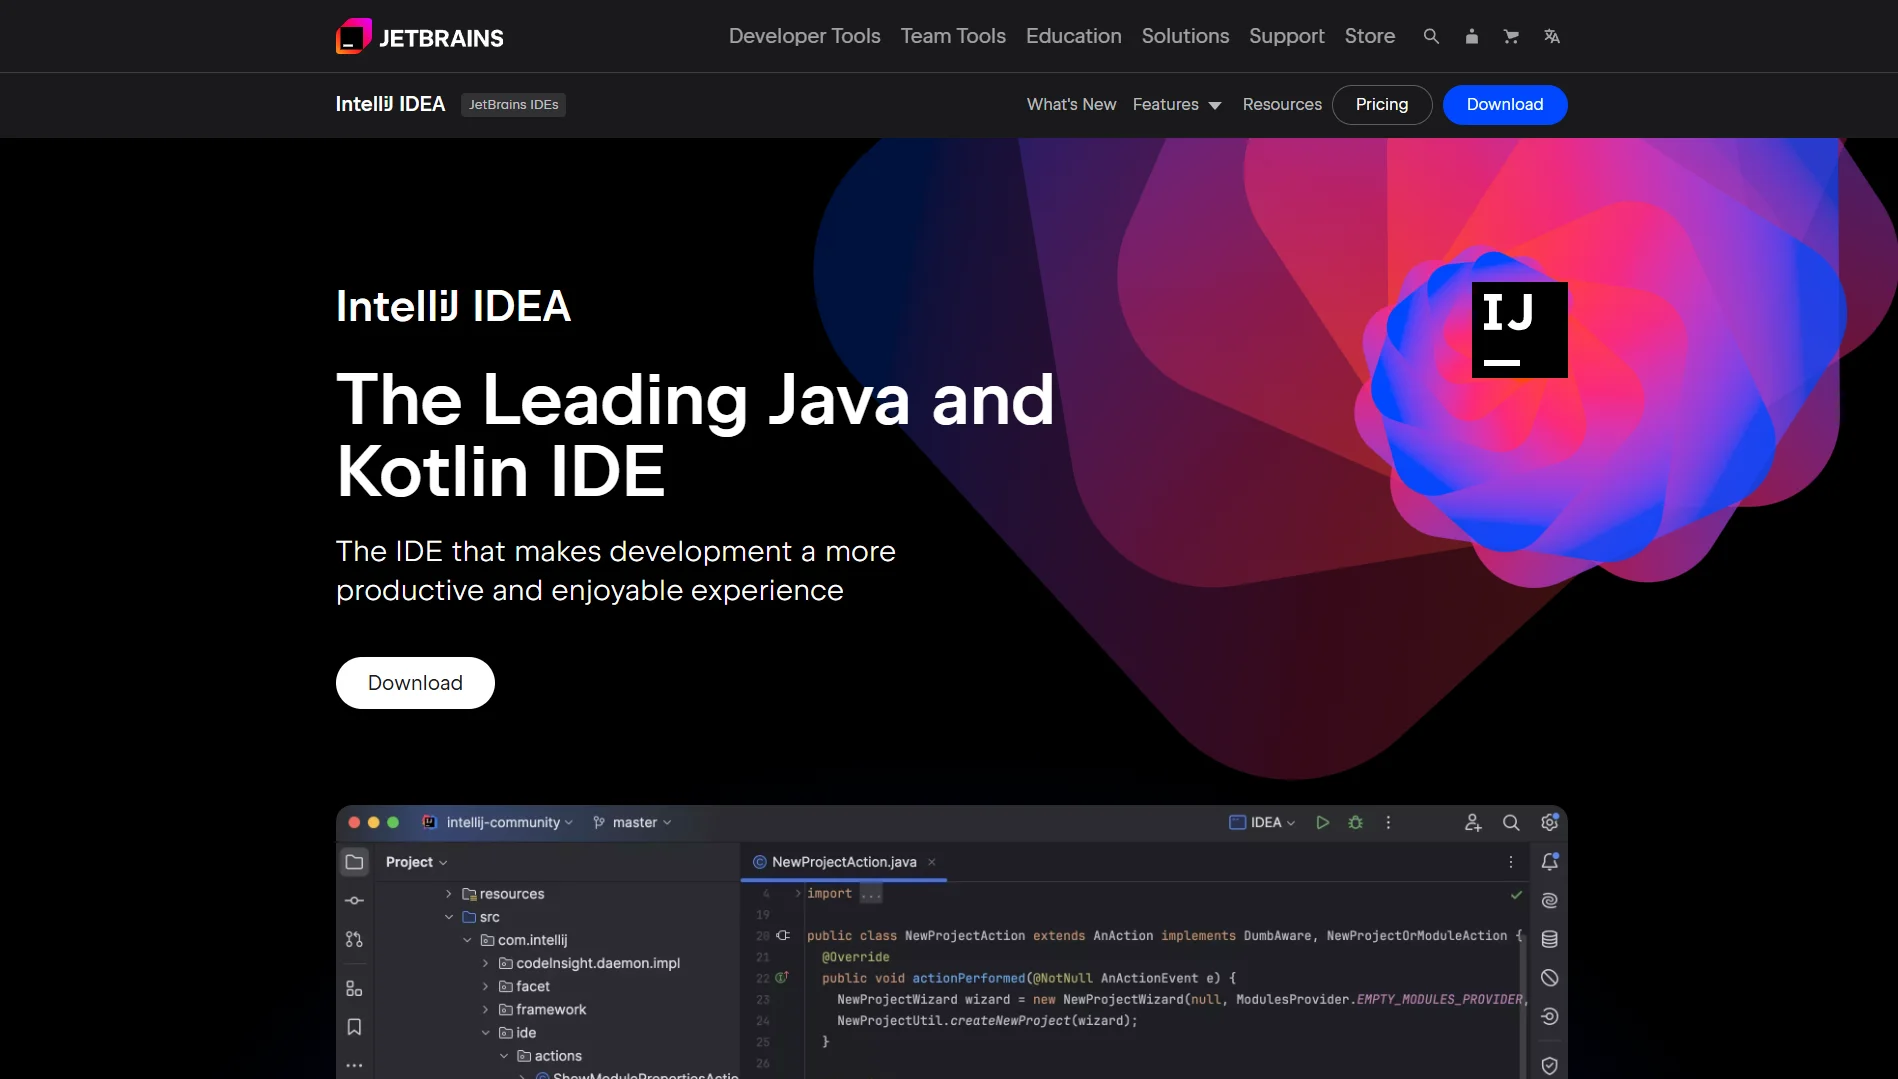Click the Debug bug icon
This screenshot has width=1898, height=1079.
point(1355,822)
